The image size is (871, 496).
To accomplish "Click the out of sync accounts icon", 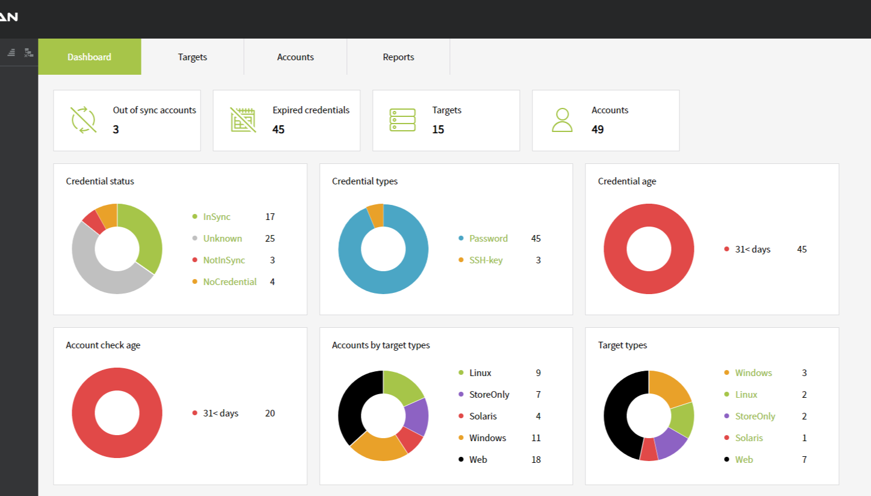I will [x=83, y=120].
